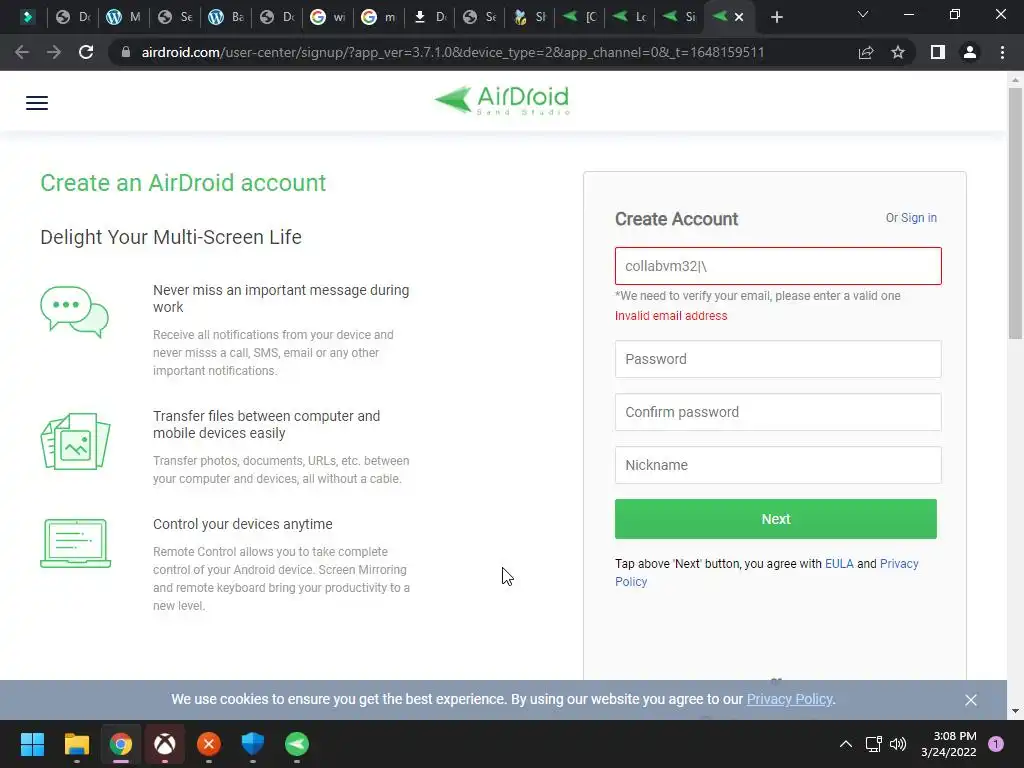Open the notification center badge

pyautogui.click(x=996, y=744)
